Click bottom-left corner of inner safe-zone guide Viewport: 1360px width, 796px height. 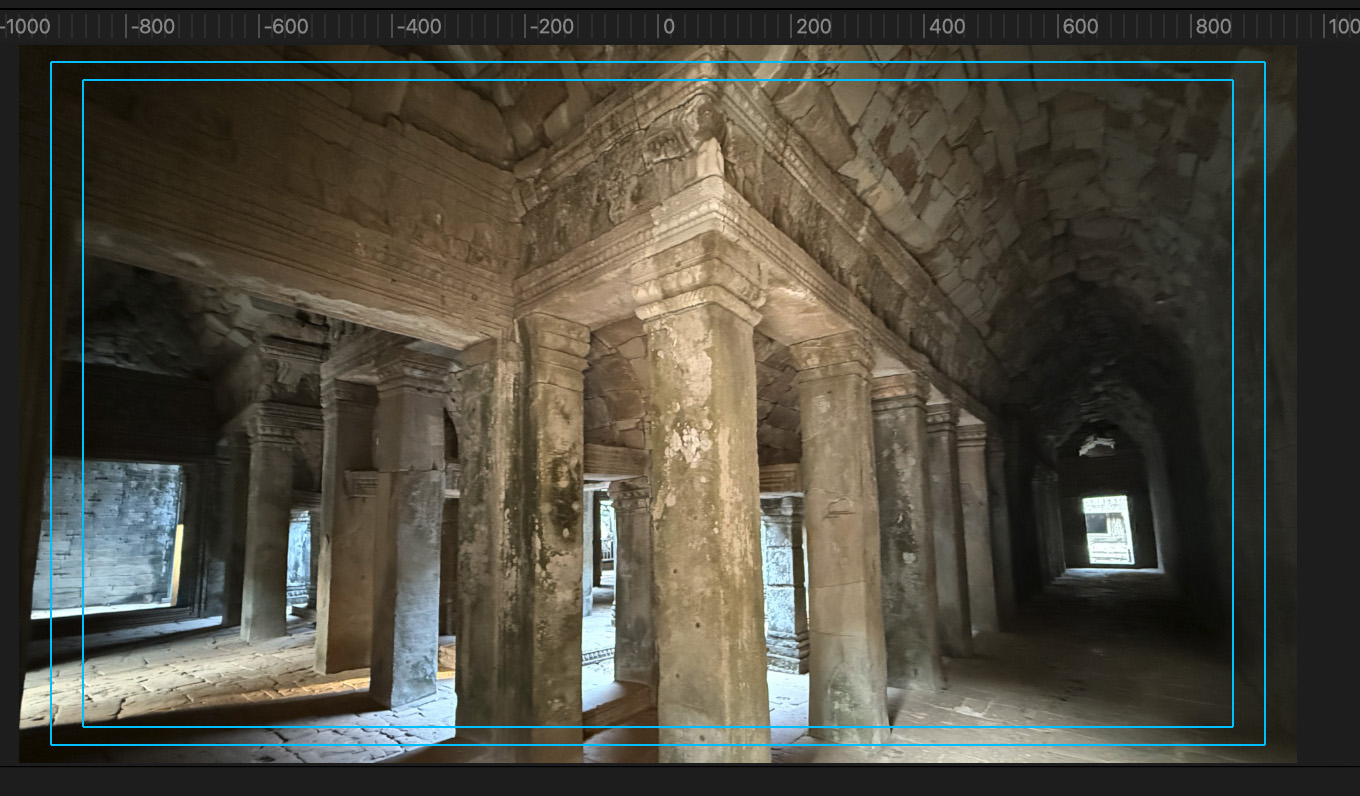(x=83, y=726)
